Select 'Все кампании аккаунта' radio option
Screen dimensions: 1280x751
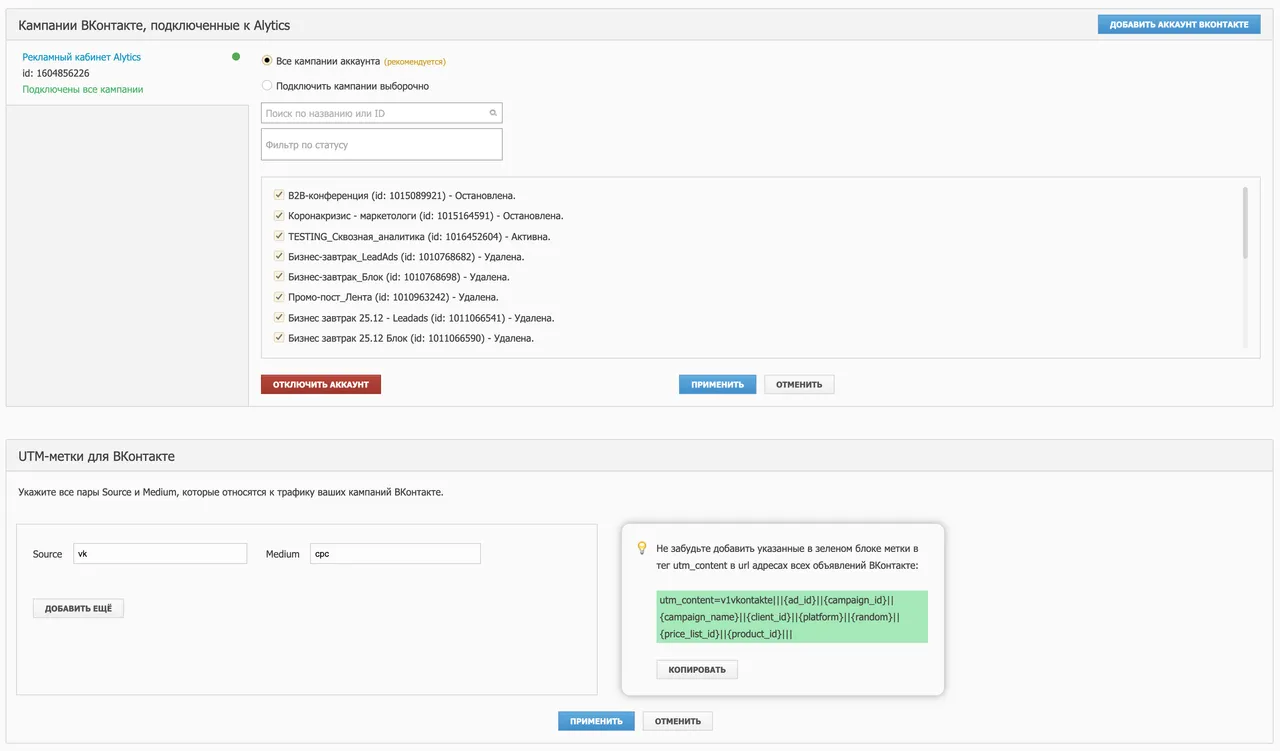click(267, 61)
